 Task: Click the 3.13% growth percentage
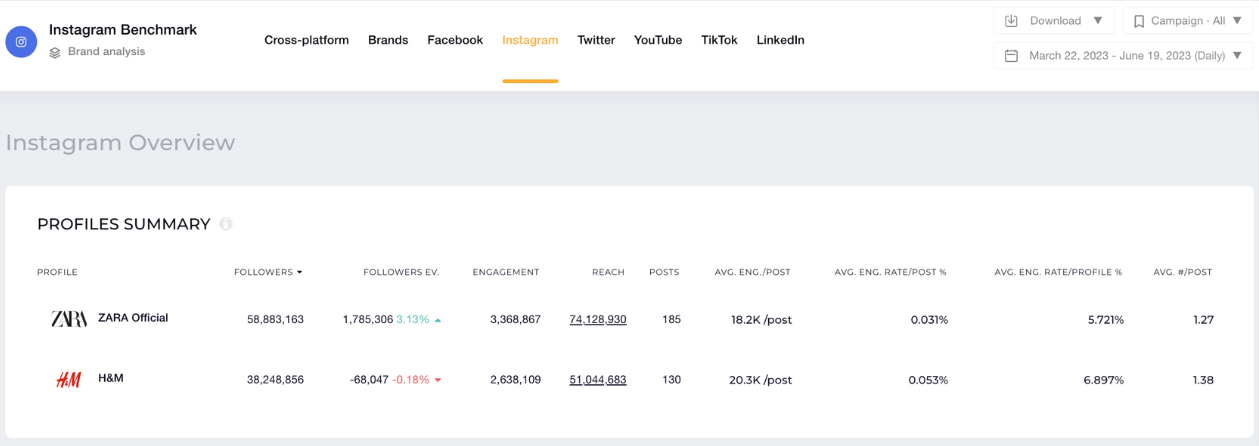pyautogui.click(x=413, y=320)
